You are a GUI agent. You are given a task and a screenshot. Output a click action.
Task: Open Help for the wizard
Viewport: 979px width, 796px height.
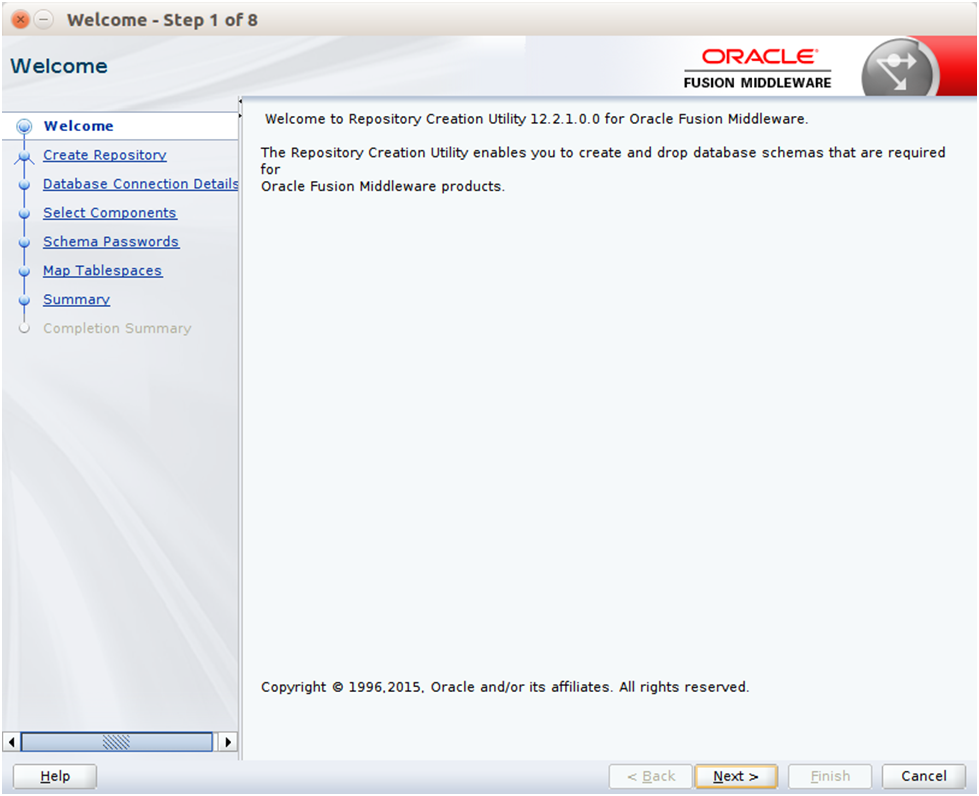point(55,776)
